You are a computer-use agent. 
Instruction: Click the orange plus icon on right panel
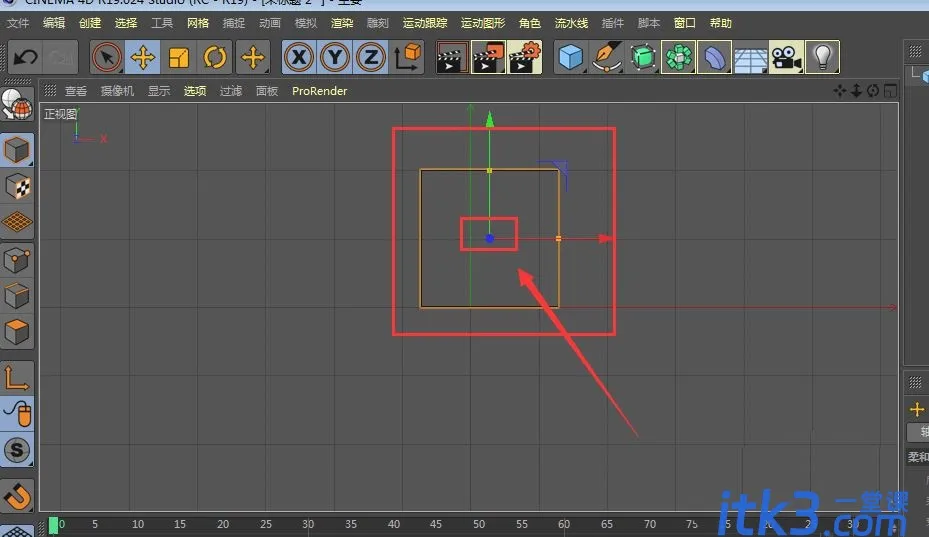917,409
